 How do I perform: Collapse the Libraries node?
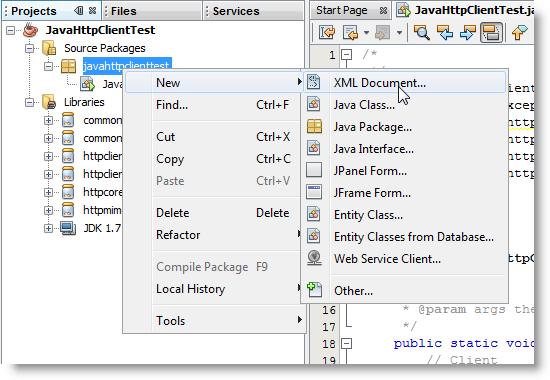29,102
